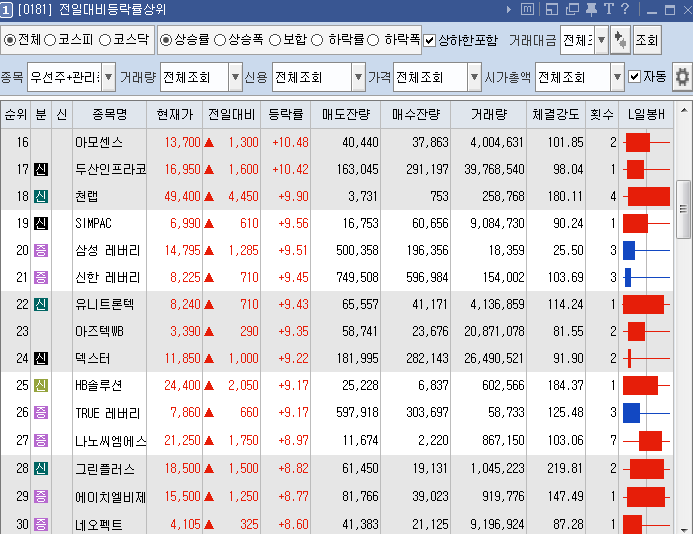Click the [1] screen number icon in title bar
Viewport: 693px width, 534px height.
tap(6, 10)
